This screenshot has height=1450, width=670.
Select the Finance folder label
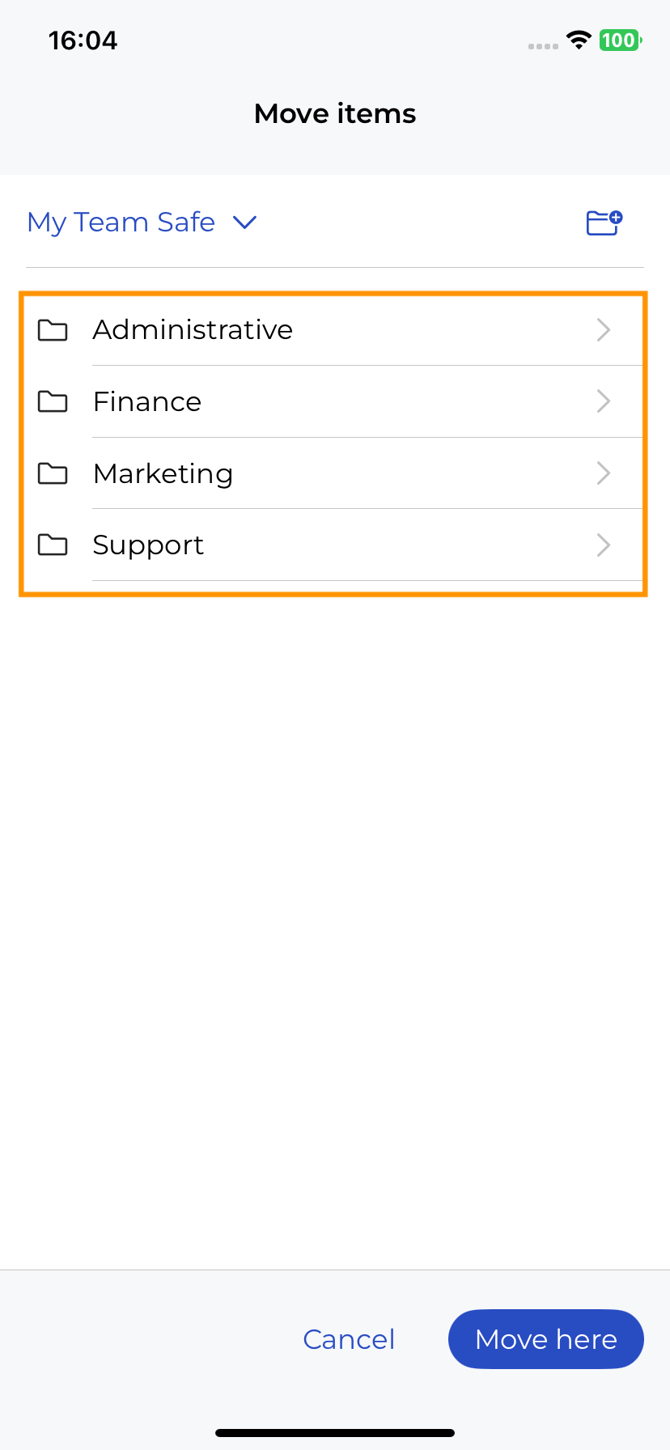[147, 402]
